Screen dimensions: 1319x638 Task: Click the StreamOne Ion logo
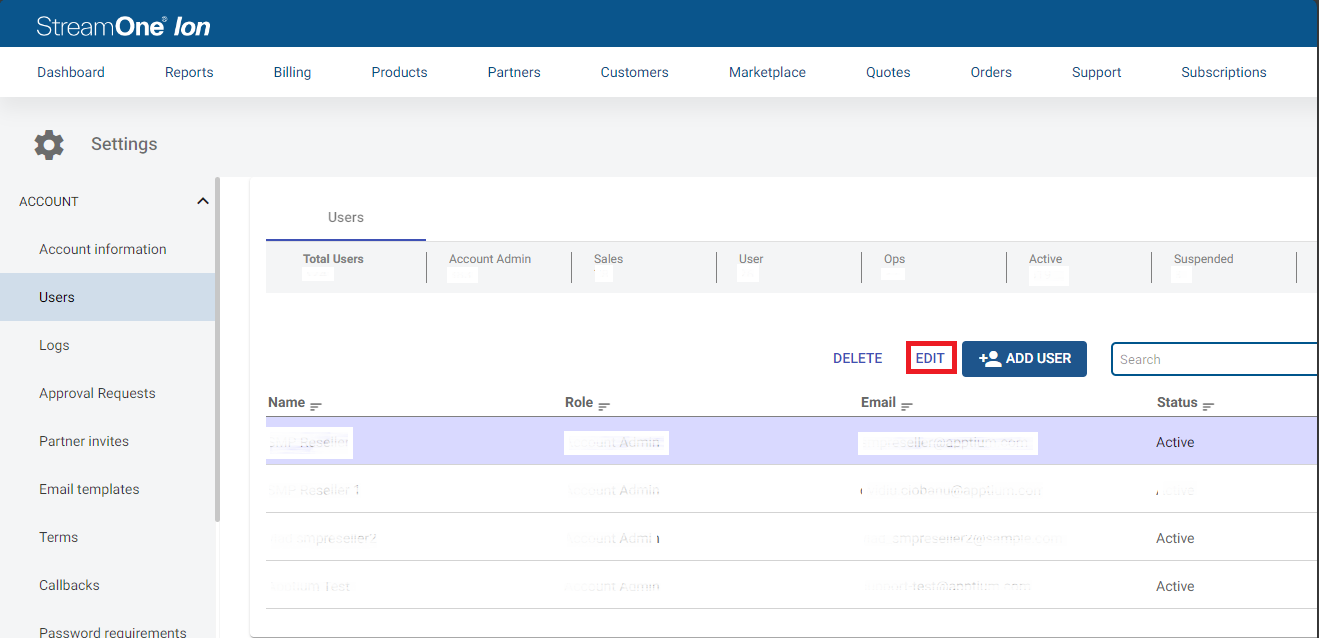coord(124,26)
